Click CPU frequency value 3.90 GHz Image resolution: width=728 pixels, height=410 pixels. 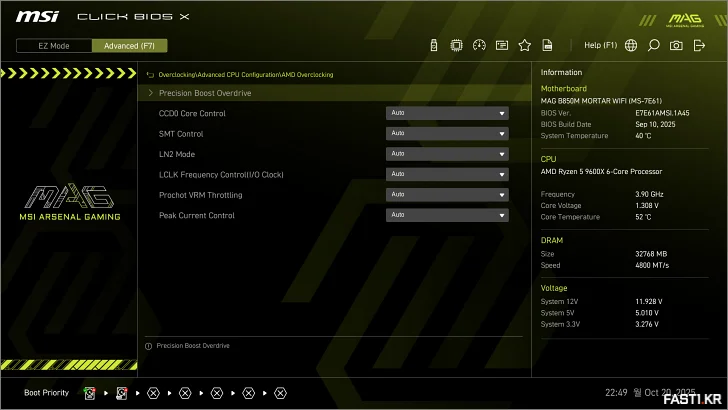(649, 194)
